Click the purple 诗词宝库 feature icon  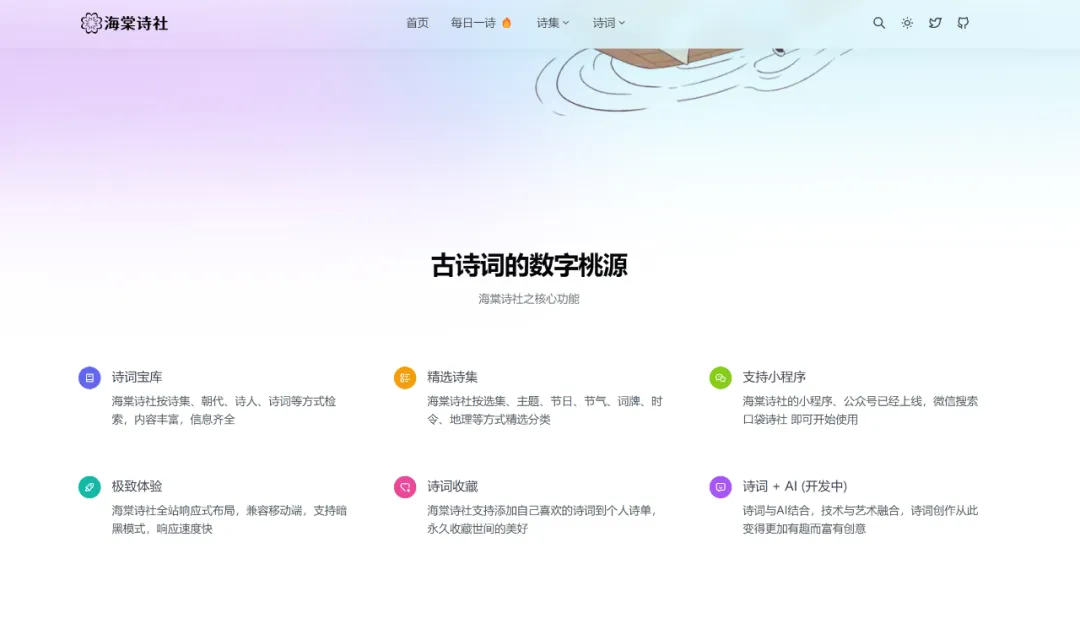pyautogui.click(x=89, y=378)
